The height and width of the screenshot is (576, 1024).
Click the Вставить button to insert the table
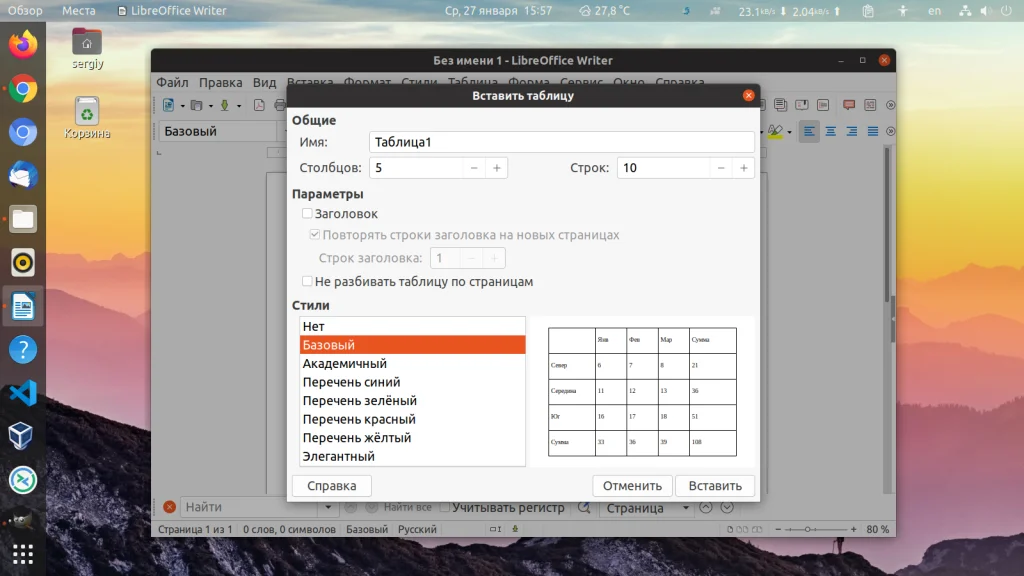(x=715, y=486)
